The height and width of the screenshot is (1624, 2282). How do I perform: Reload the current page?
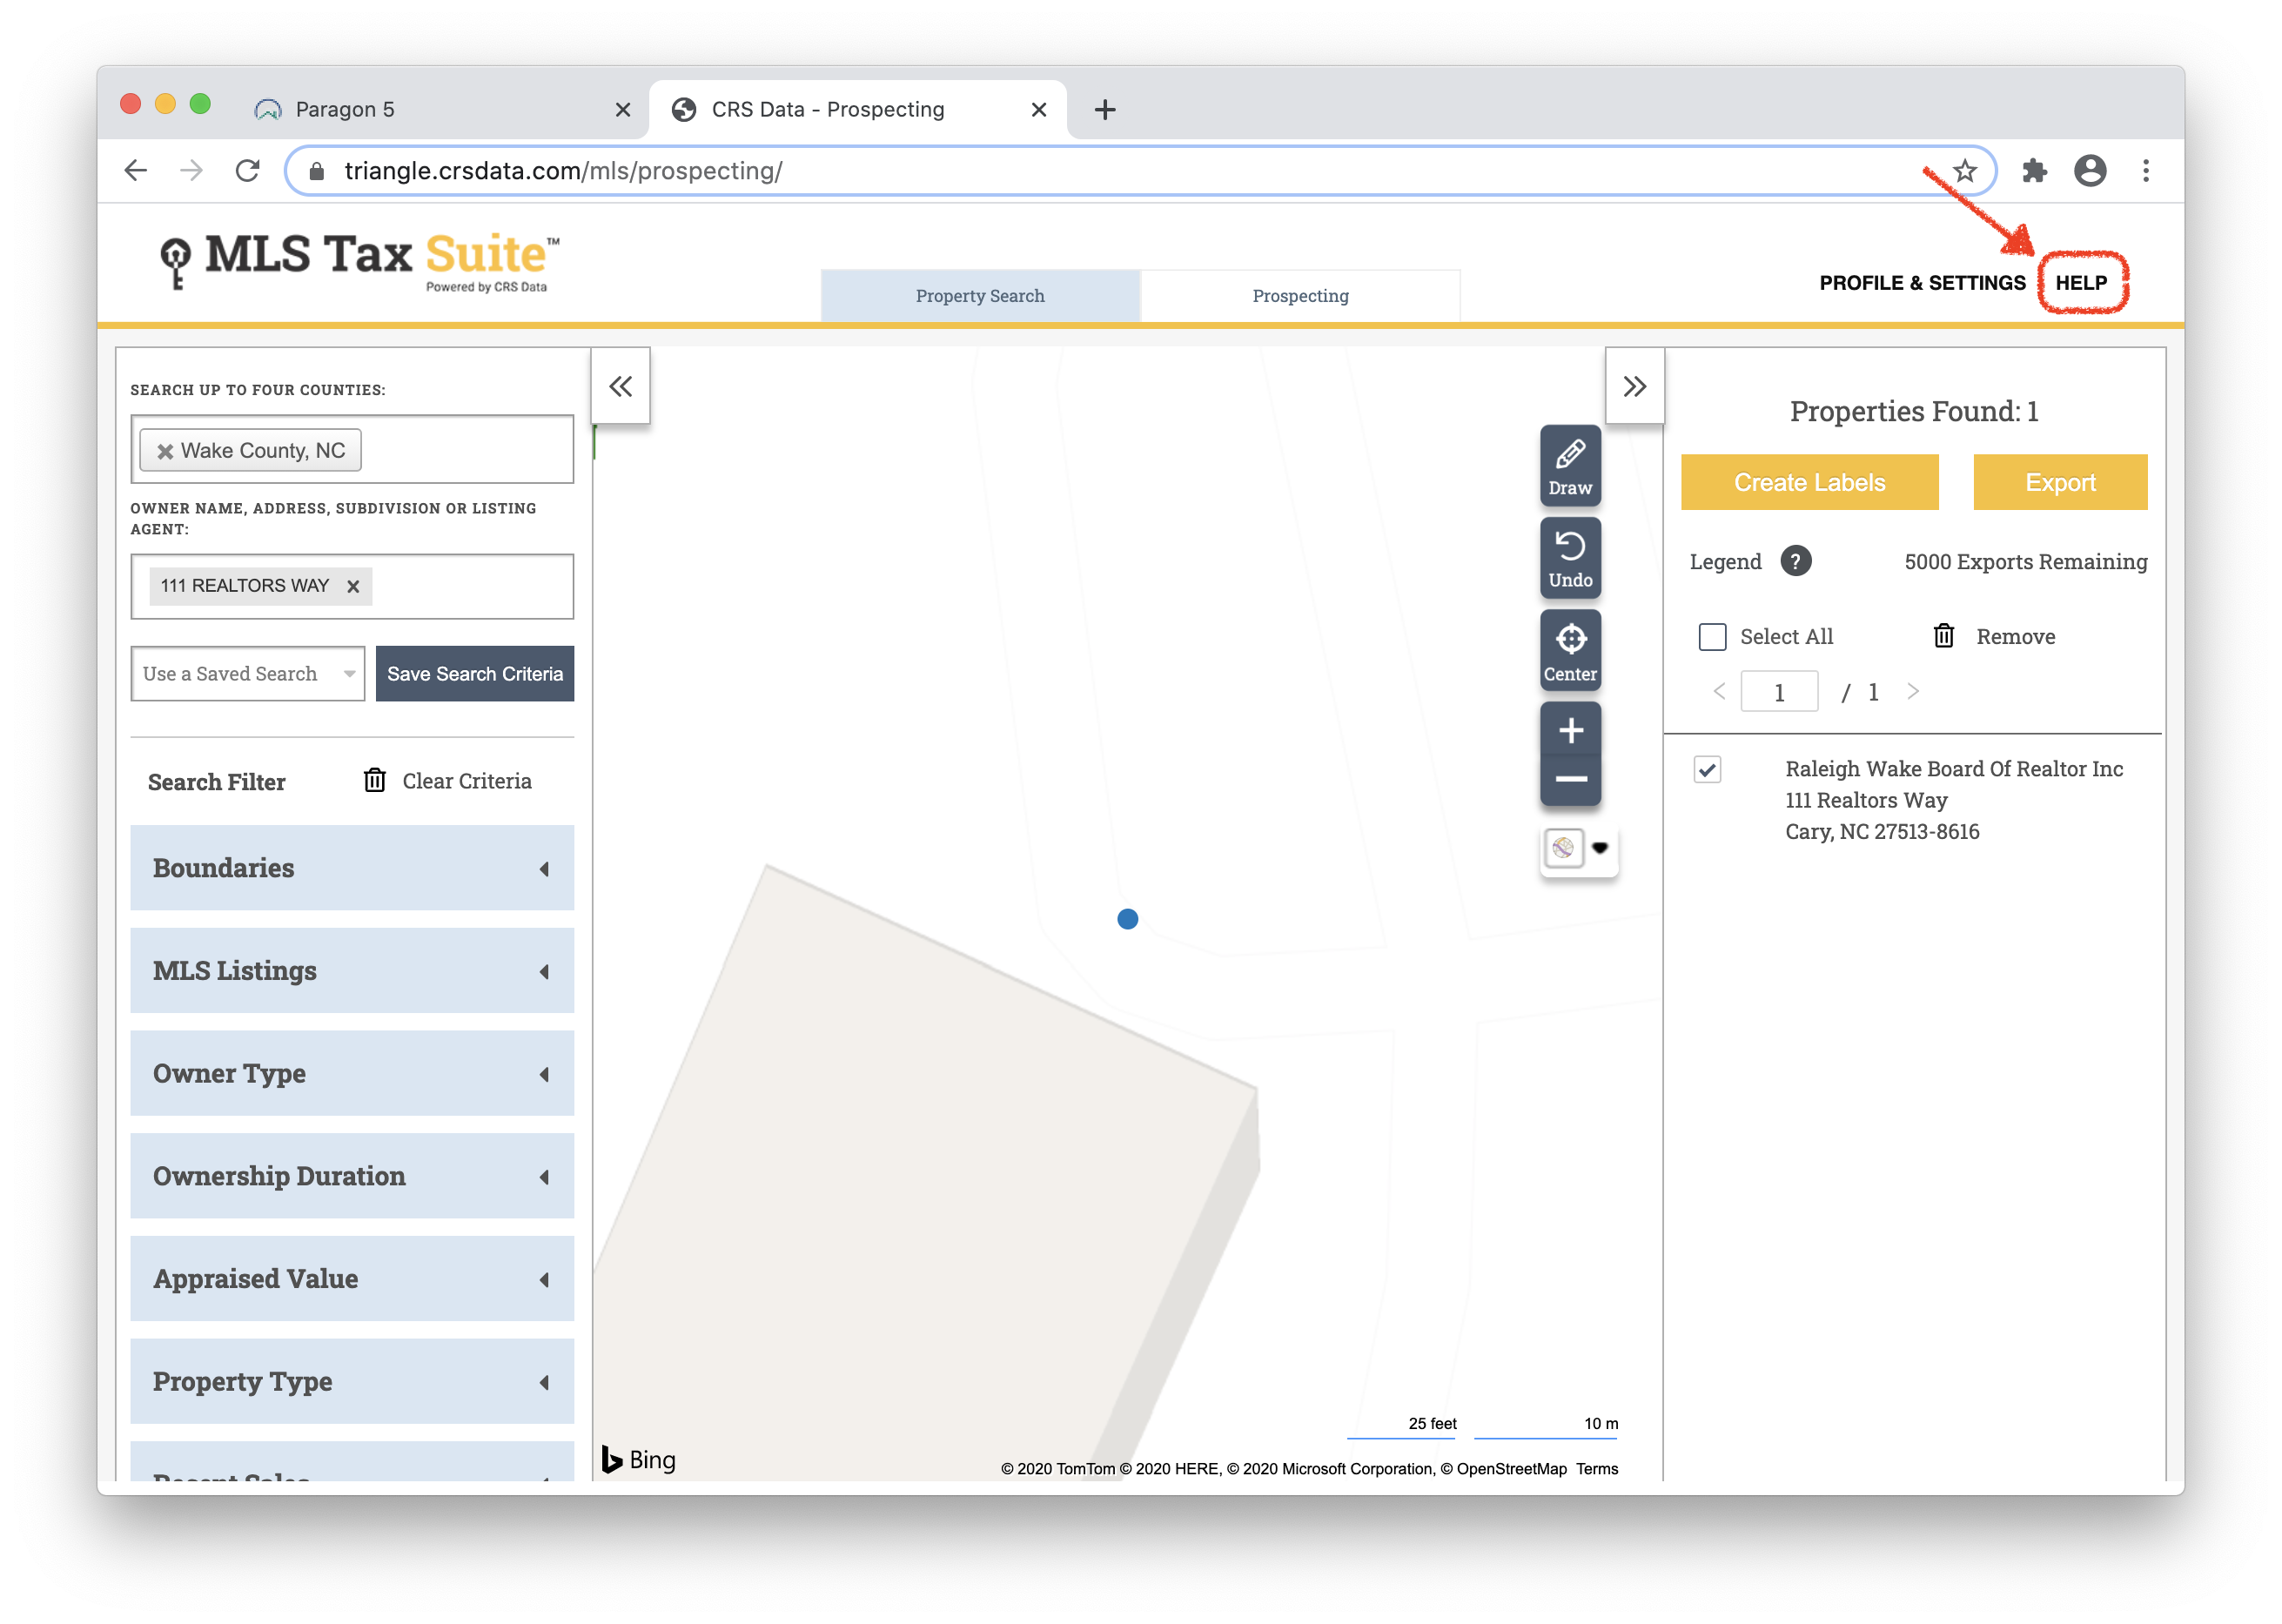pos(247,171)
